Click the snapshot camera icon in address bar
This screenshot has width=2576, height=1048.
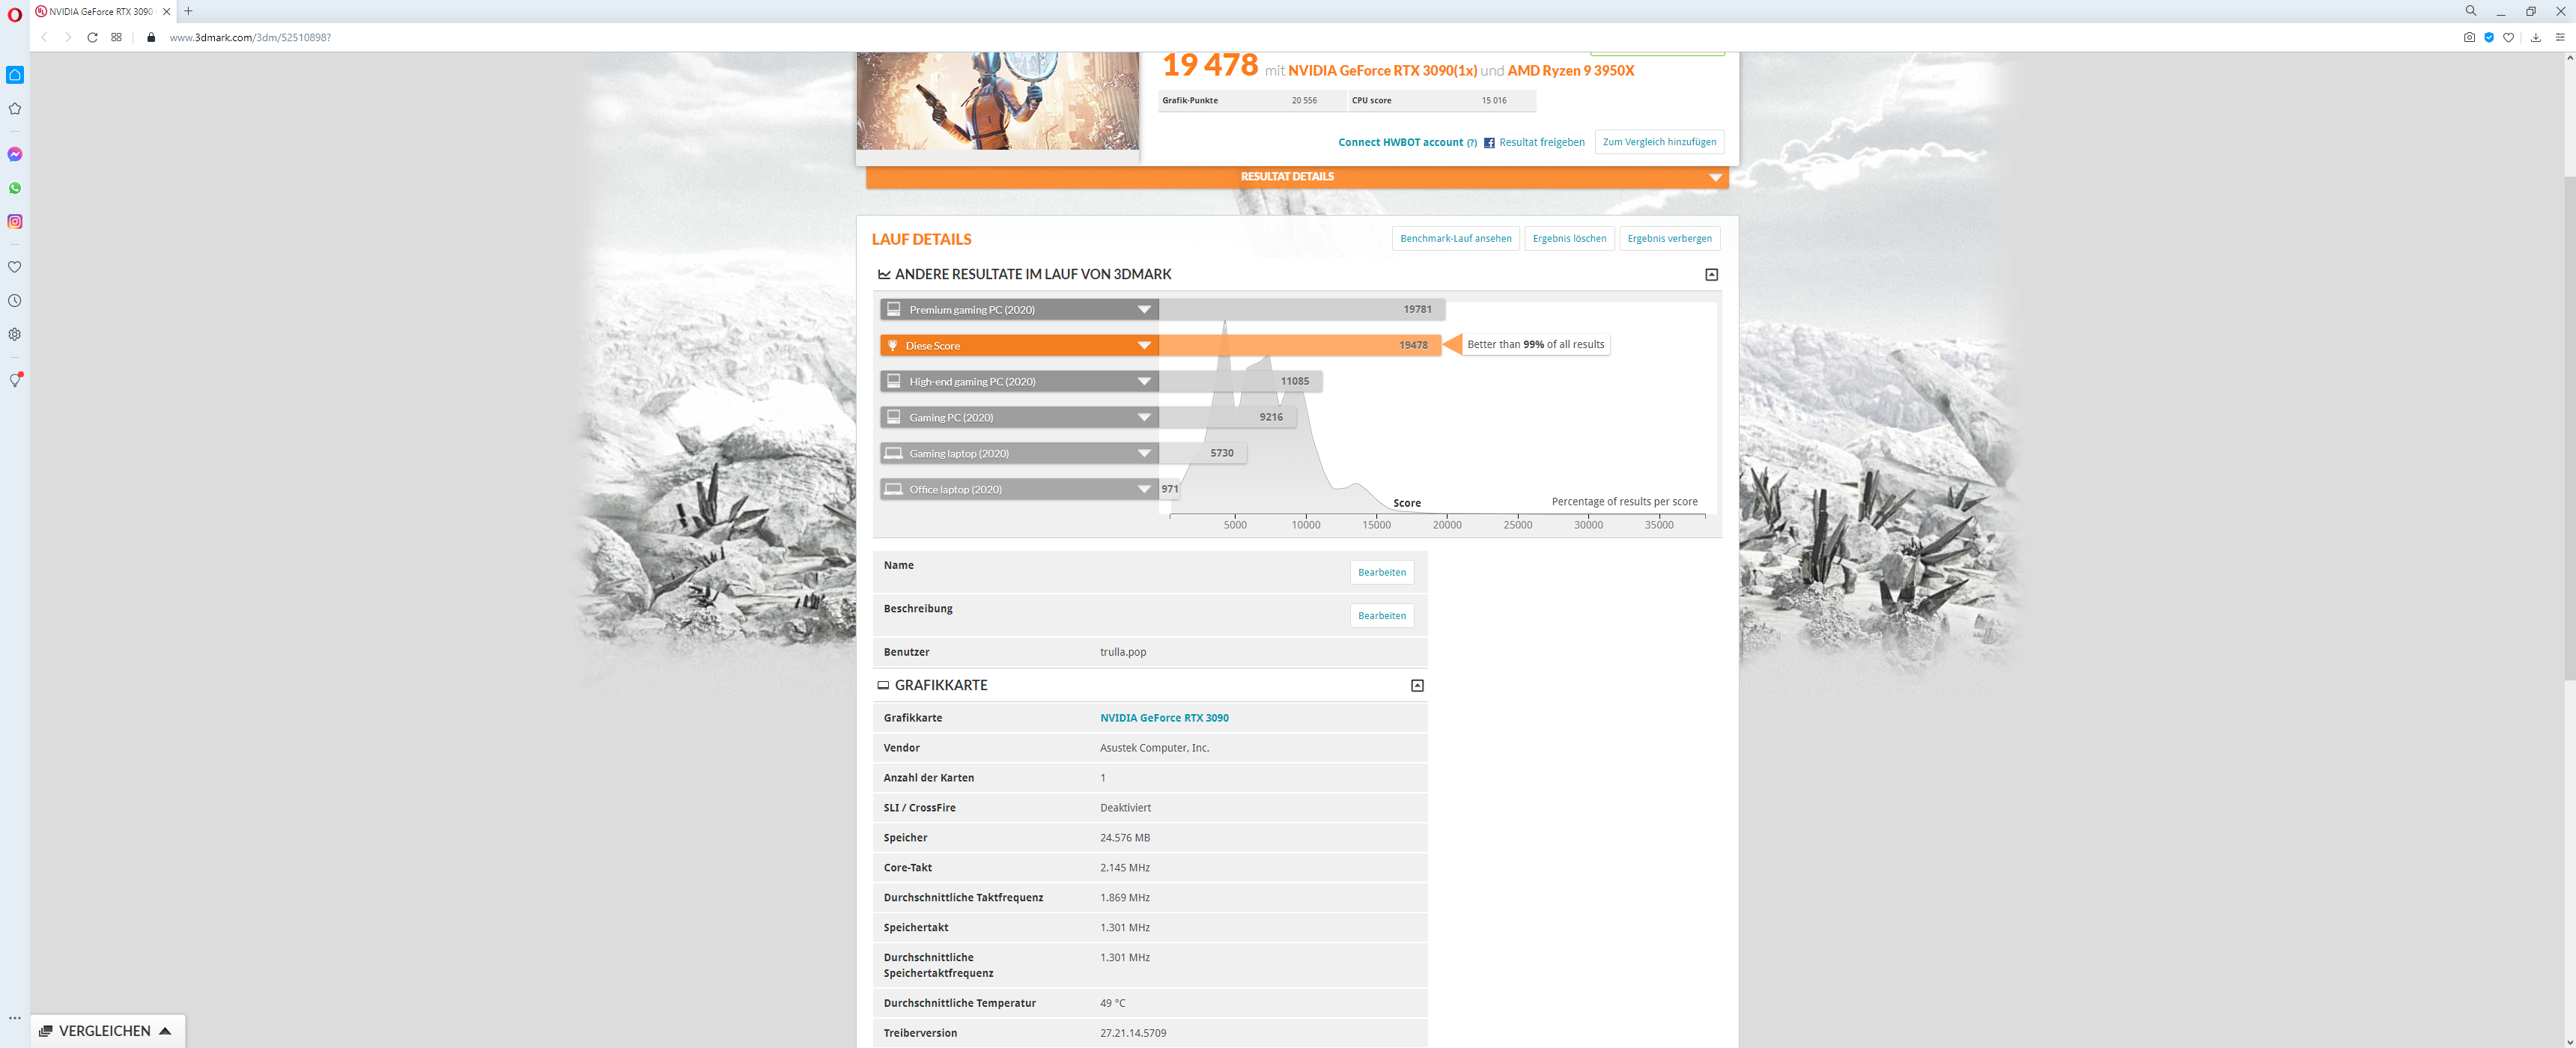[2469, 38]
